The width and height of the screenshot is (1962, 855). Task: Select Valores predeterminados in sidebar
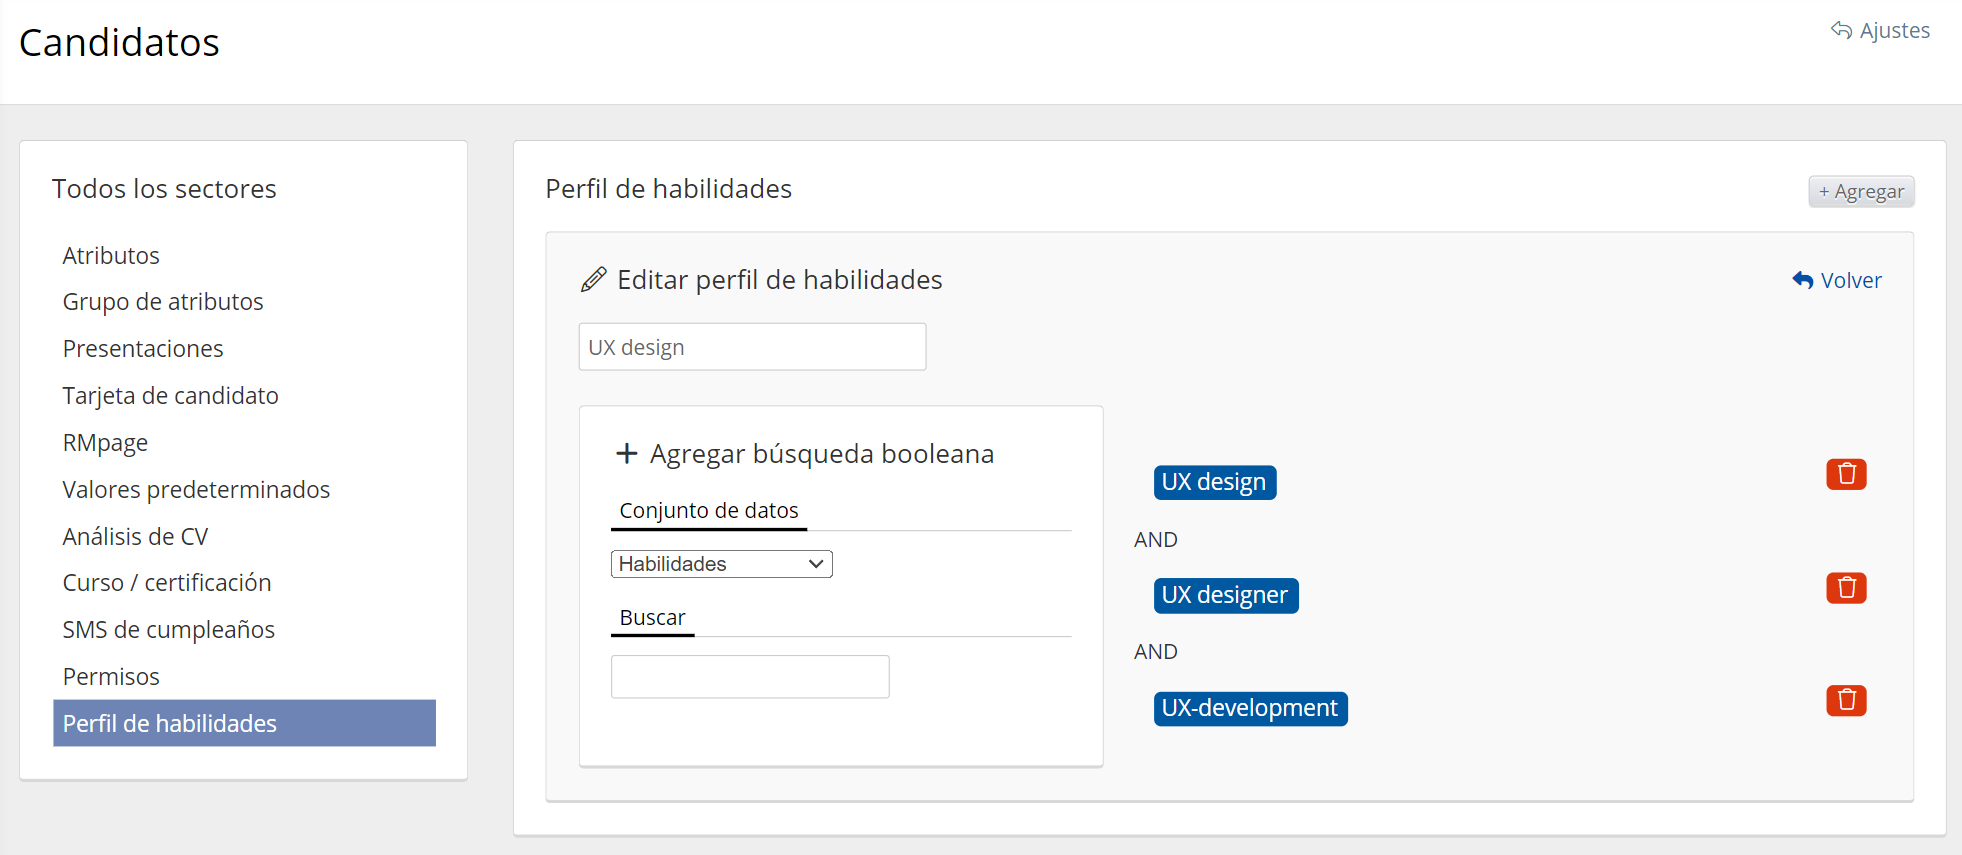pyautogui.click(x=196, y=490)
